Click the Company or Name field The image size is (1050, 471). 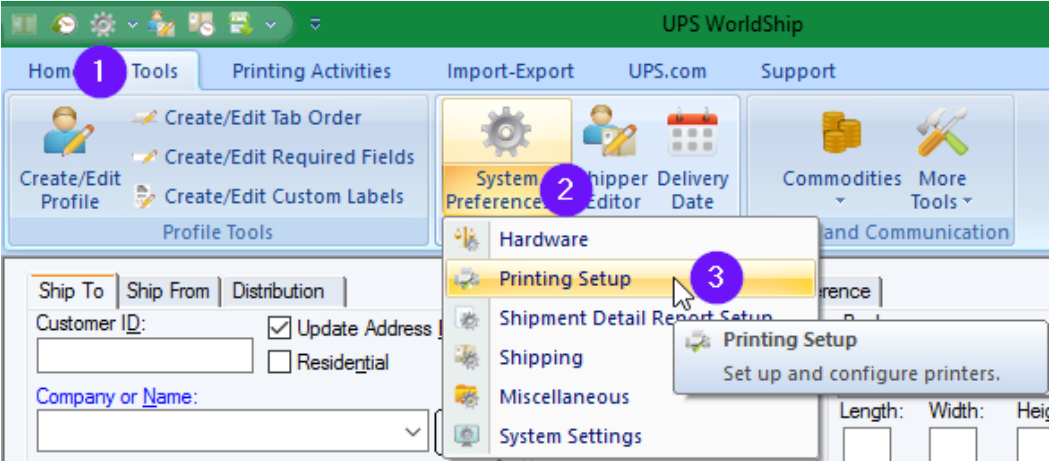[232, 431]
